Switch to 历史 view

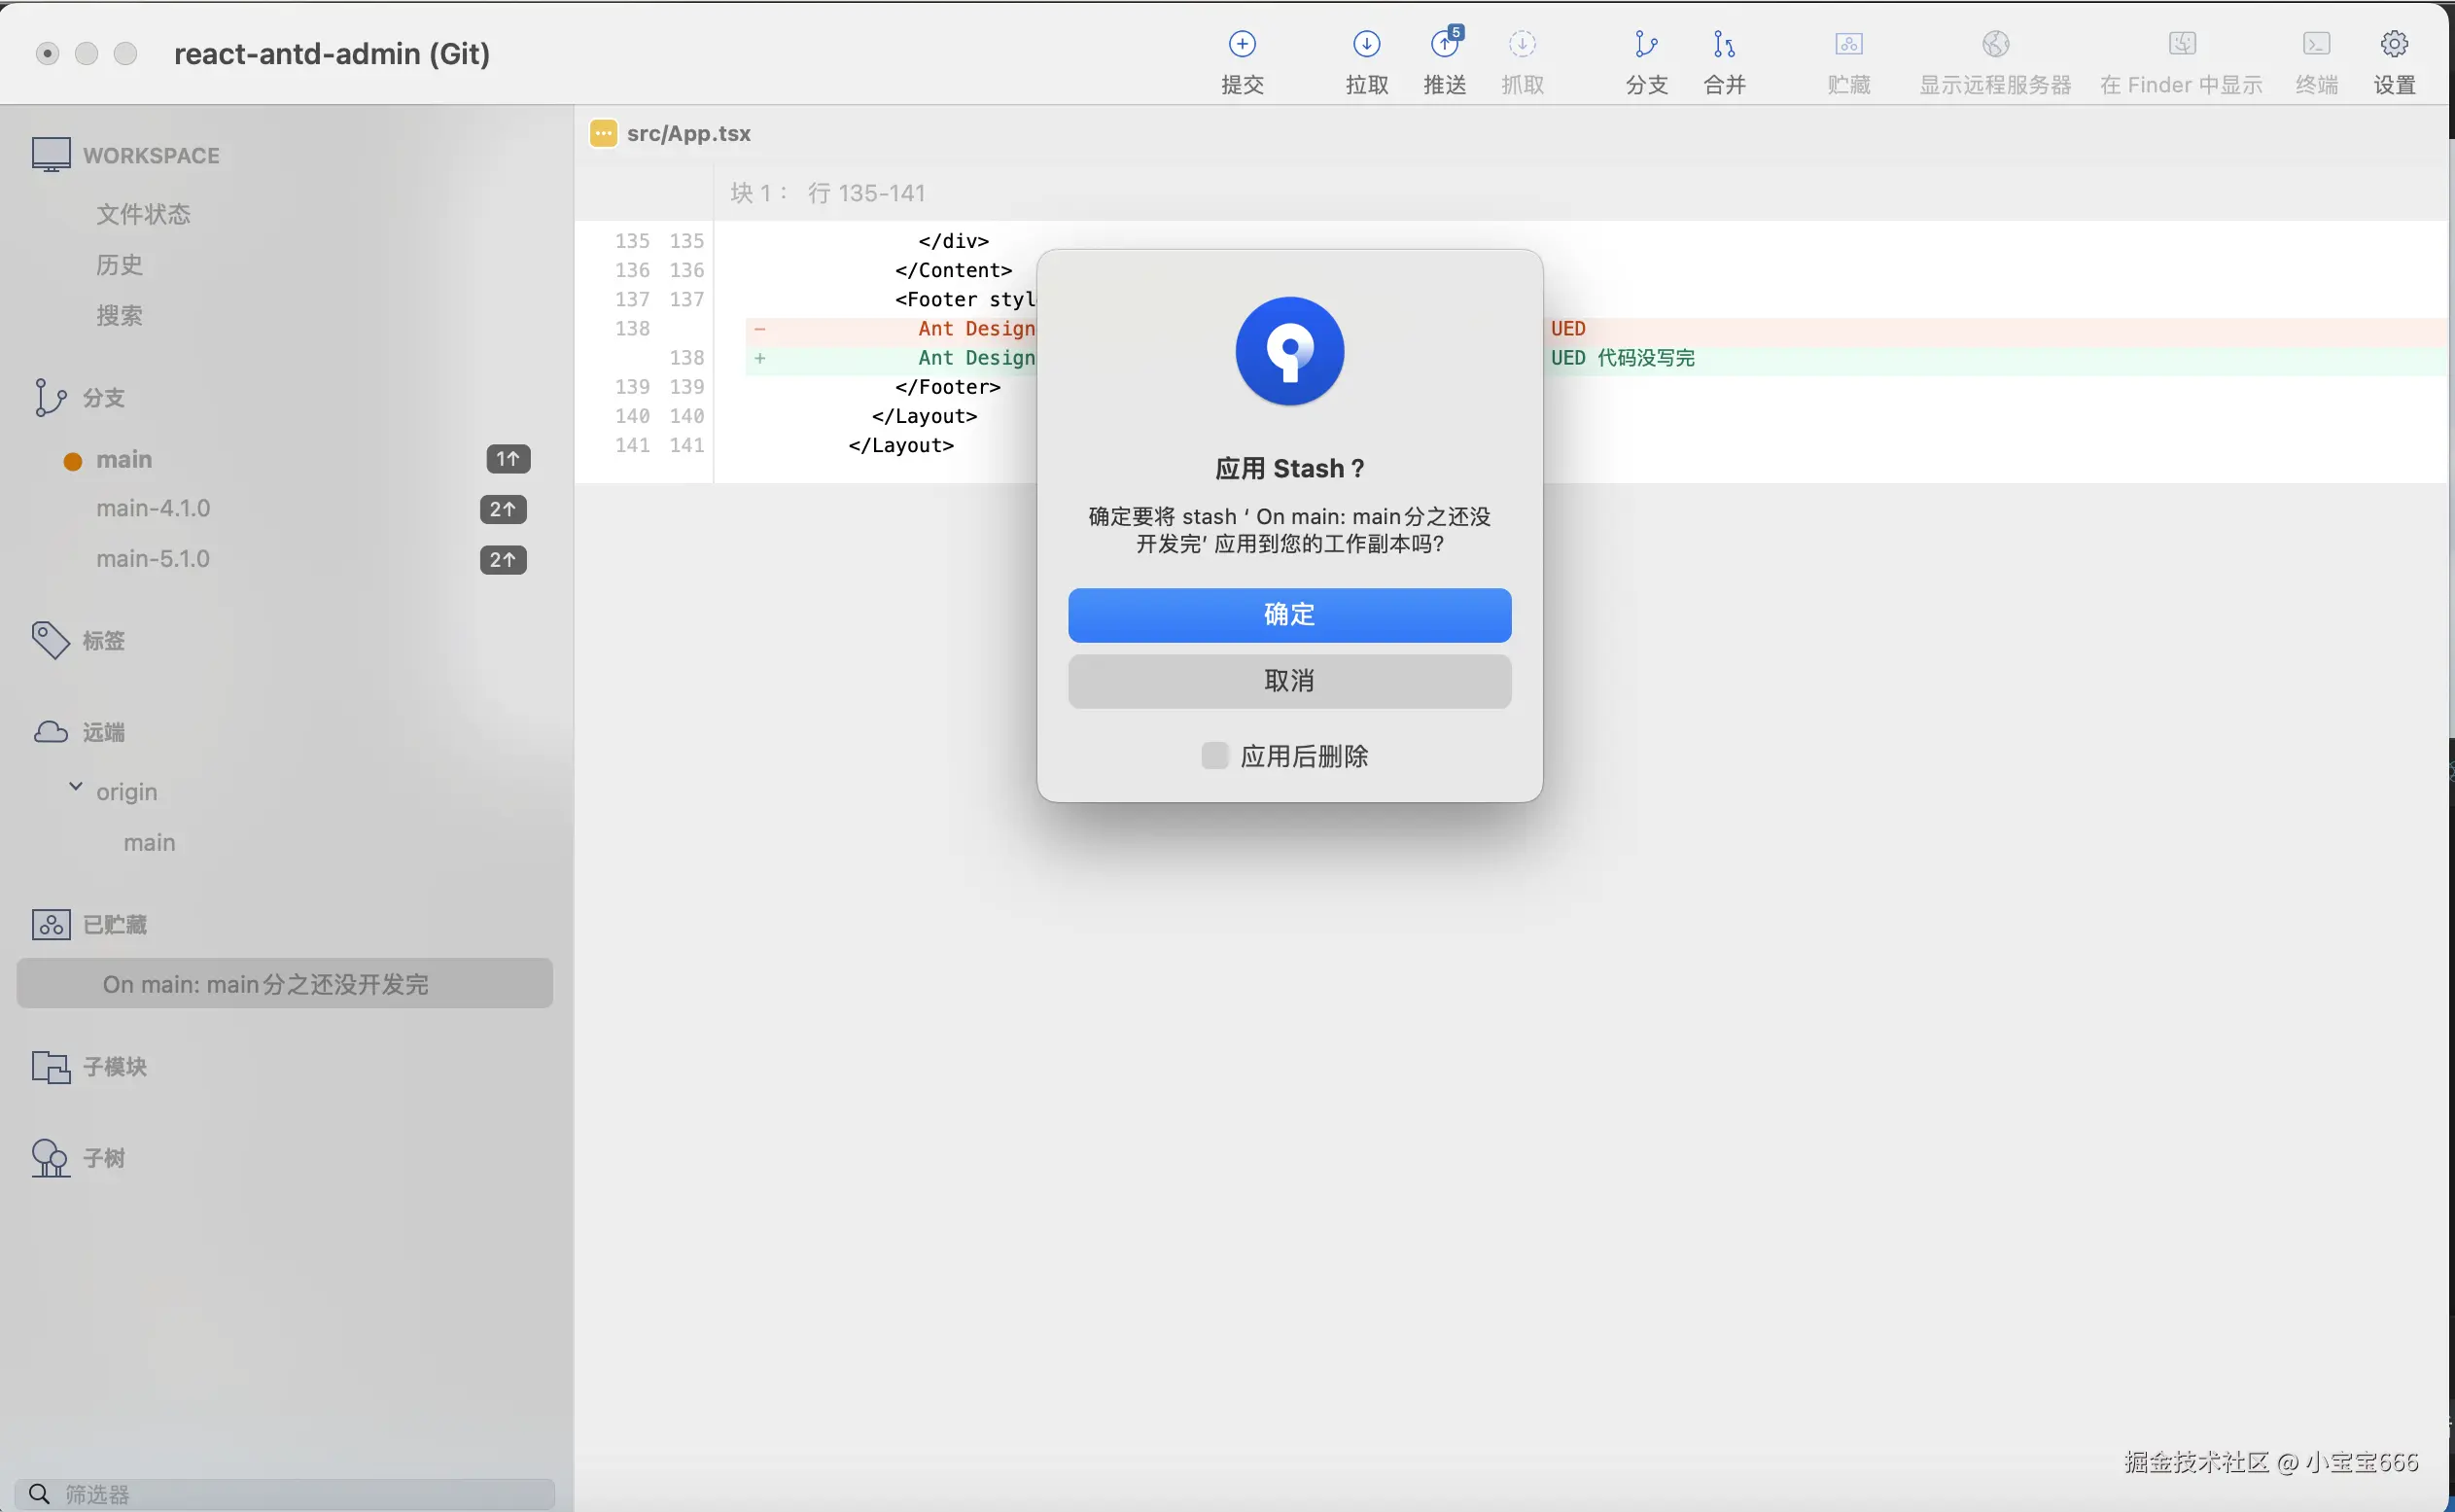119,264
